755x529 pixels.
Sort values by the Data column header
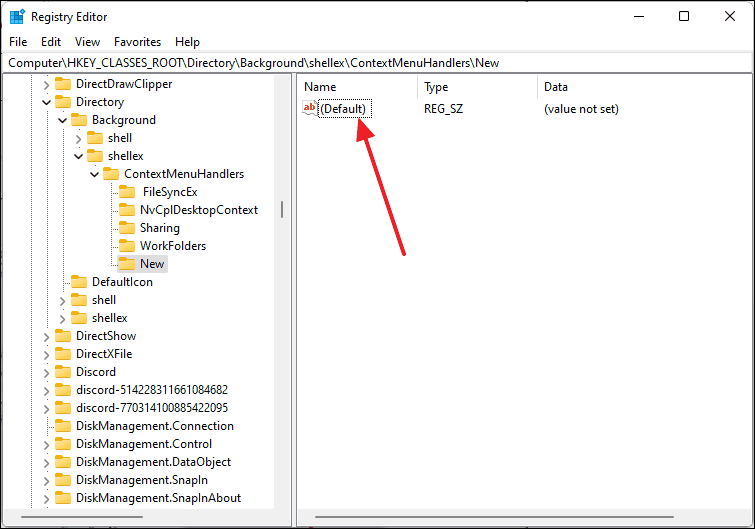tap(644, 87)
